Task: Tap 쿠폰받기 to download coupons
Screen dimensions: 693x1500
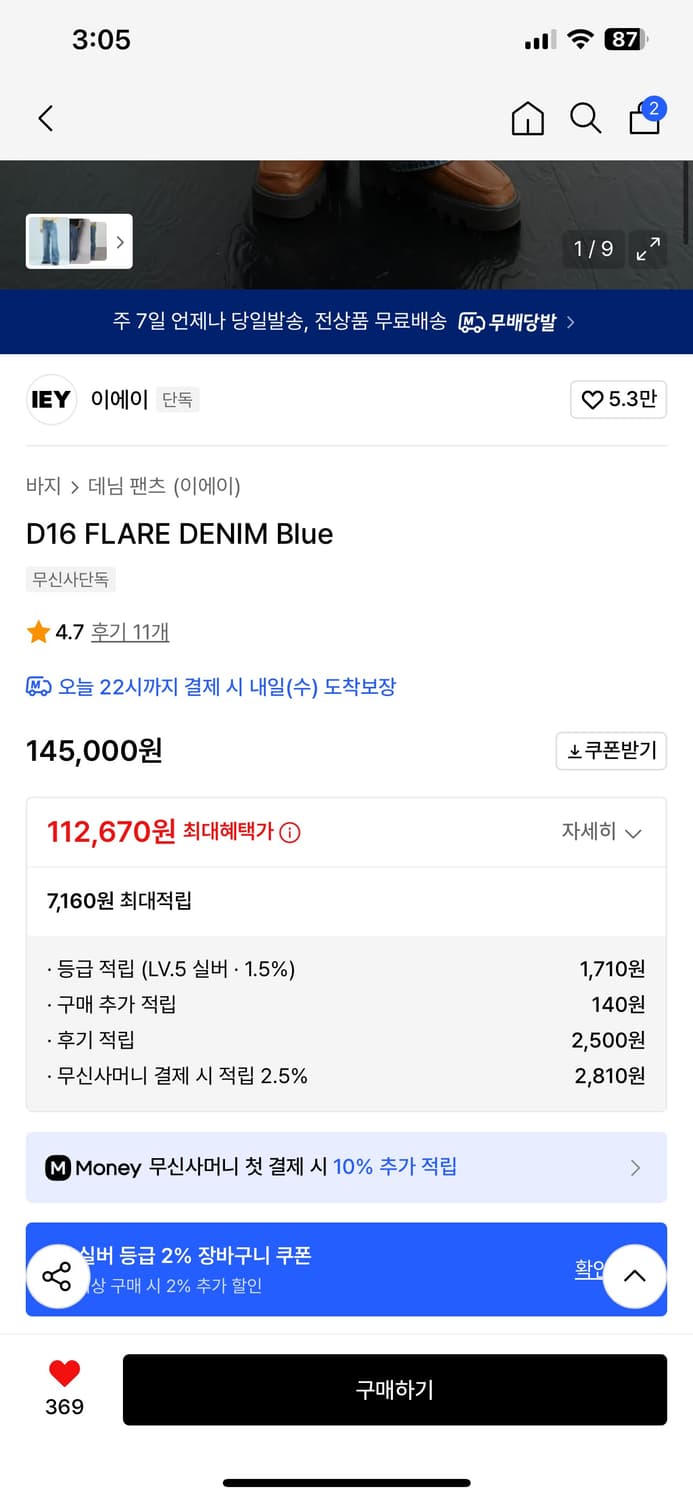Action: [x=611, y=751]
